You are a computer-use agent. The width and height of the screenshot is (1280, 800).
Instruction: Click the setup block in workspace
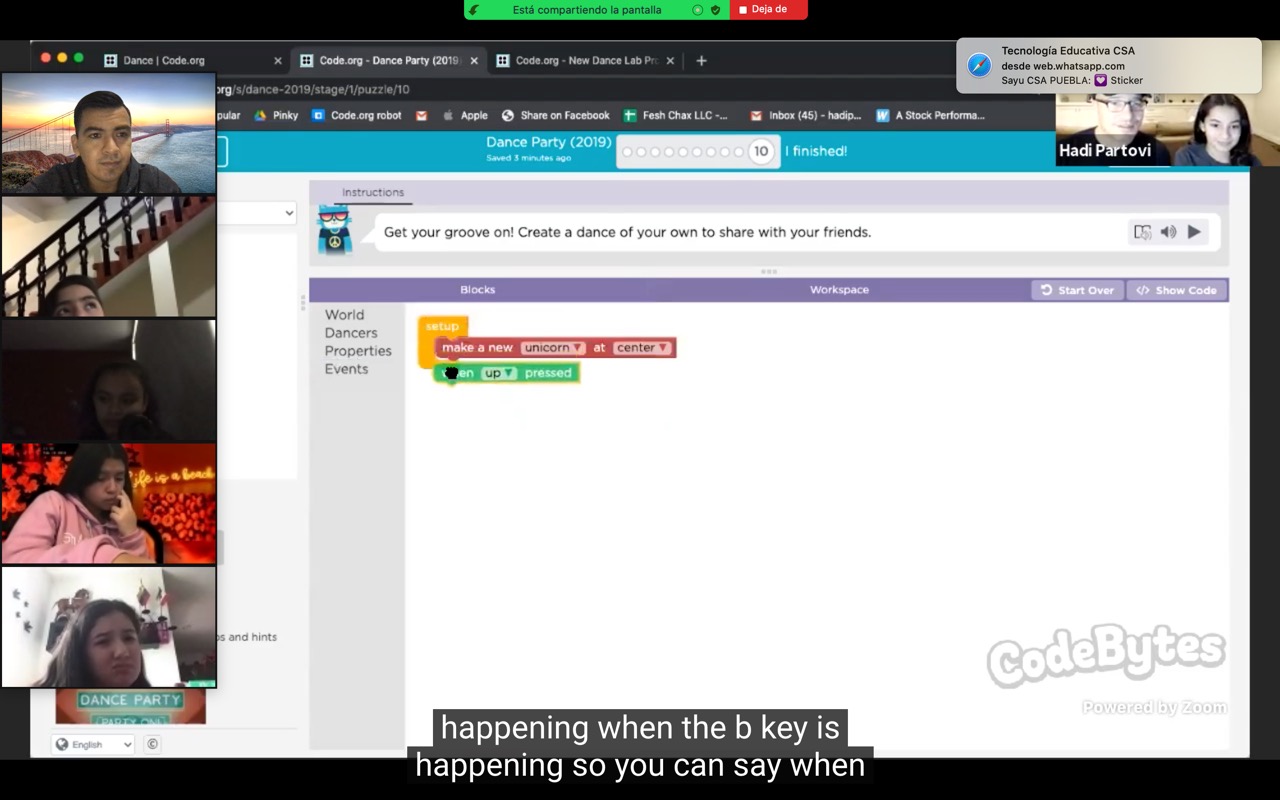442,326
